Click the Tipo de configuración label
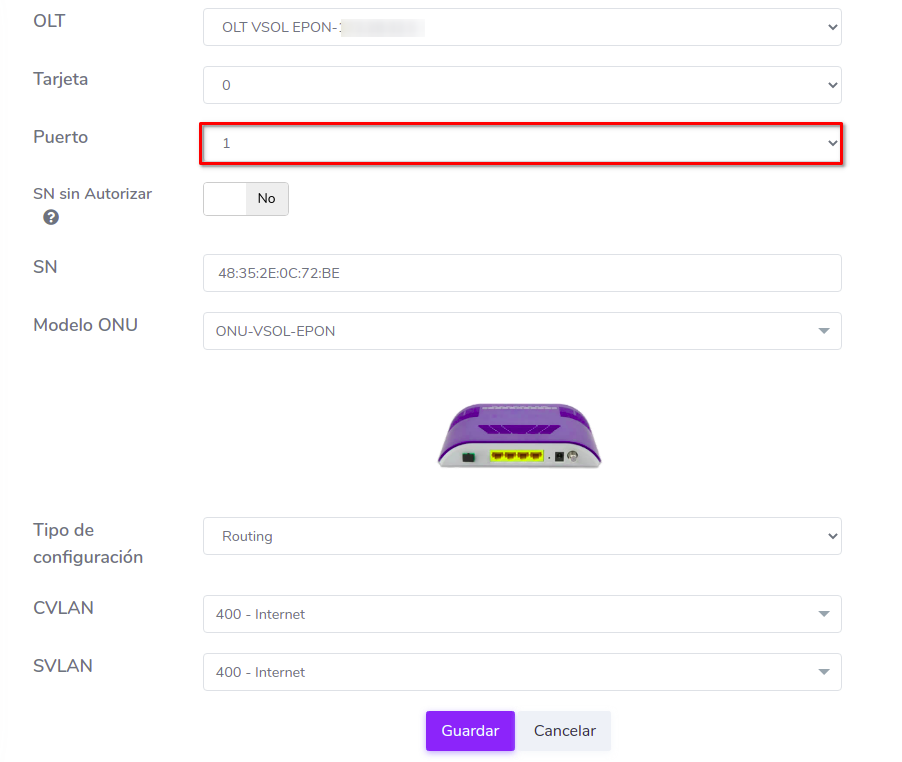Screen dimensions: 902x762 pos(88,543)
